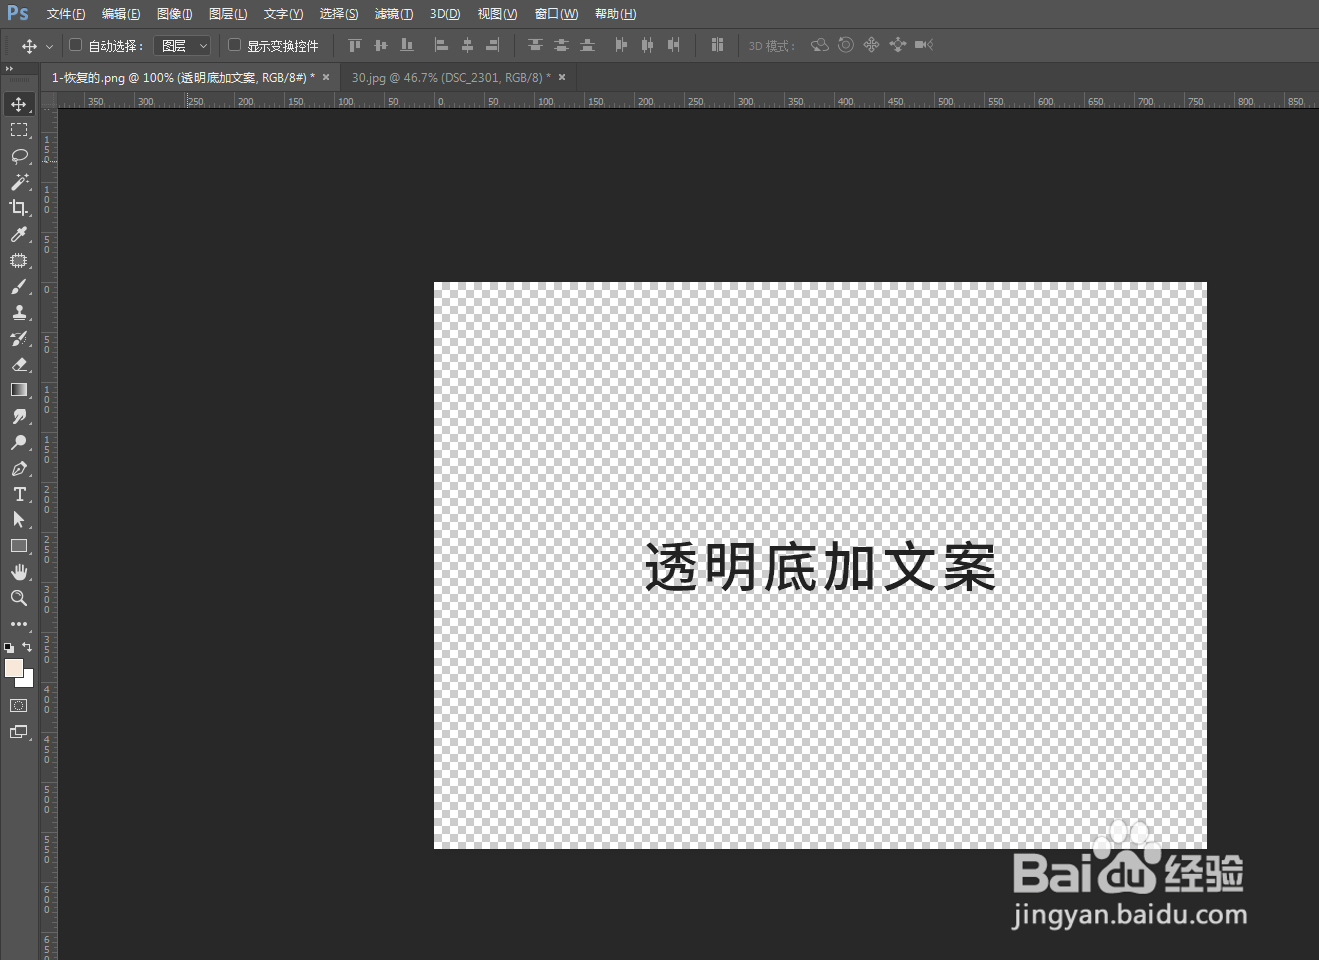
Task: Align top edges
Action: click(354, 45)
